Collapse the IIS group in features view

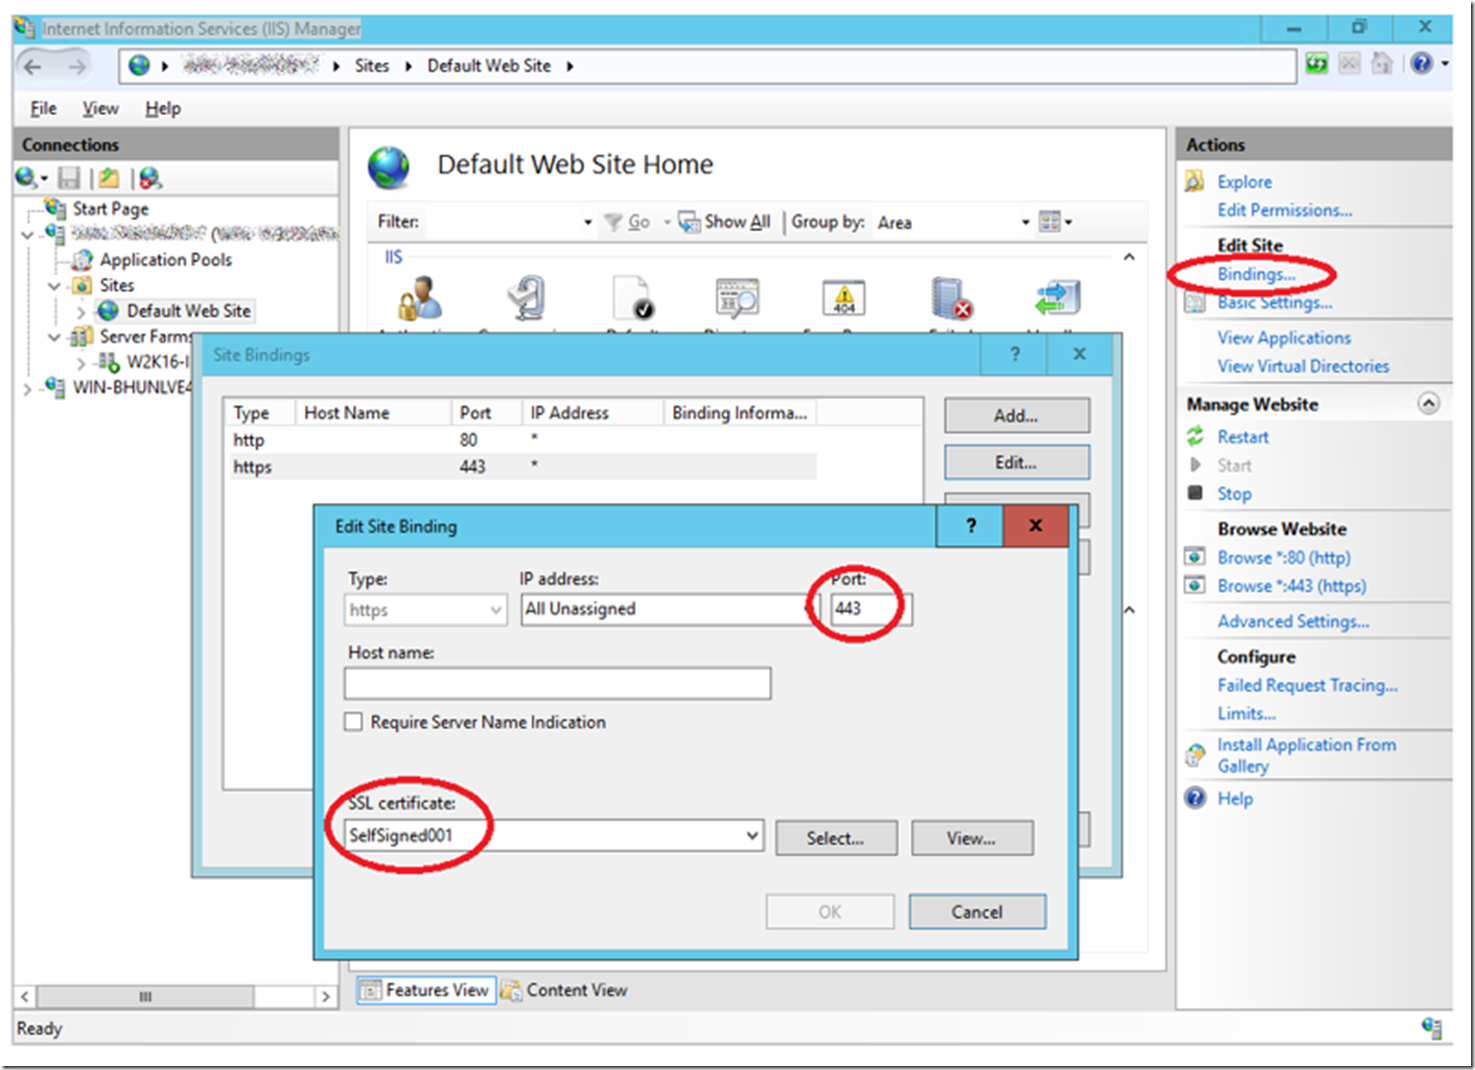click(1129, 257)
